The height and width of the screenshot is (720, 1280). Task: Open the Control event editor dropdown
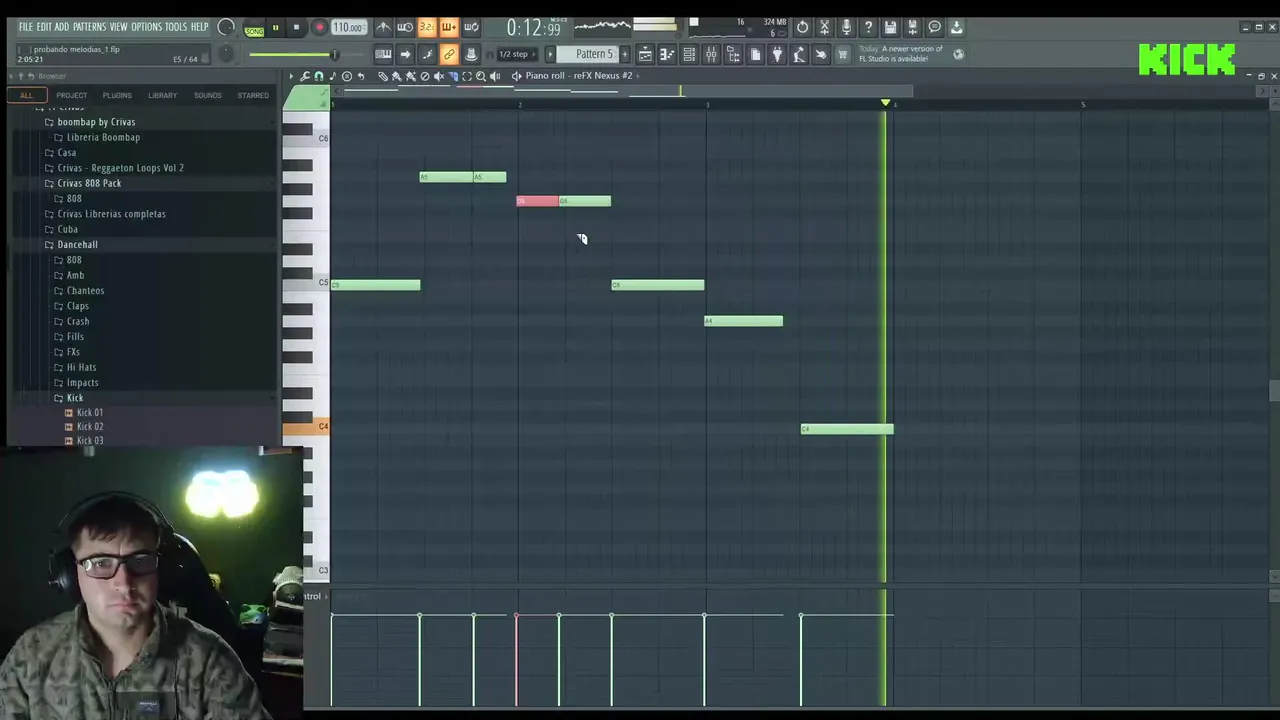coord(313,597)
